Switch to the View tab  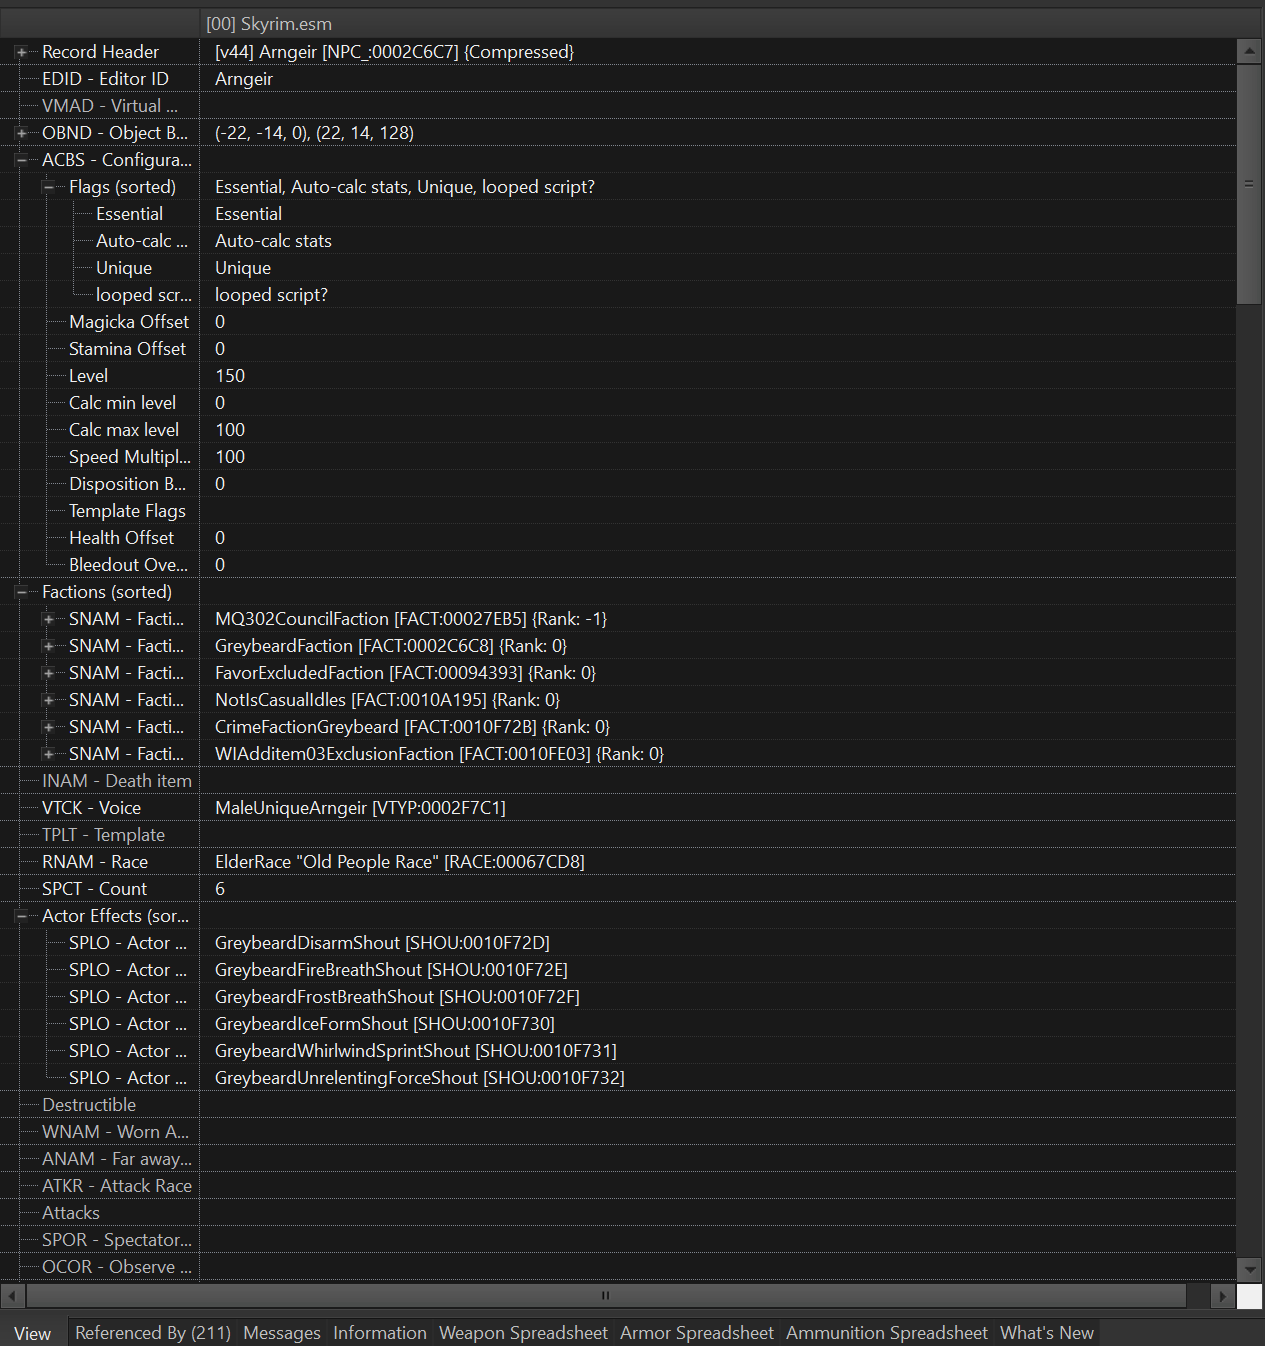[x=33, y=1333]
